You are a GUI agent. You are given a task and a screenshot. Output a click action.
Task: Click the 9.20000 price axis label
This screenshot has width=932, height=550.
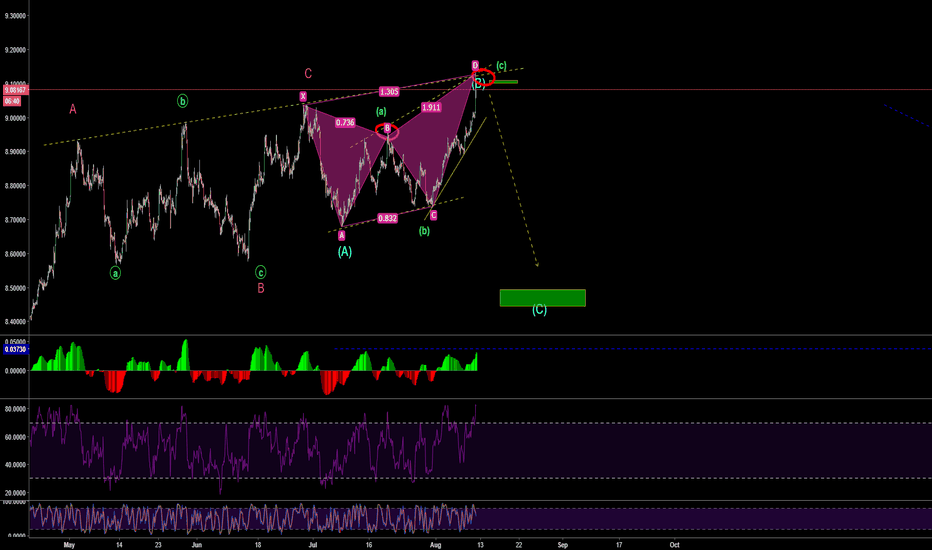[x=15, y=50]
